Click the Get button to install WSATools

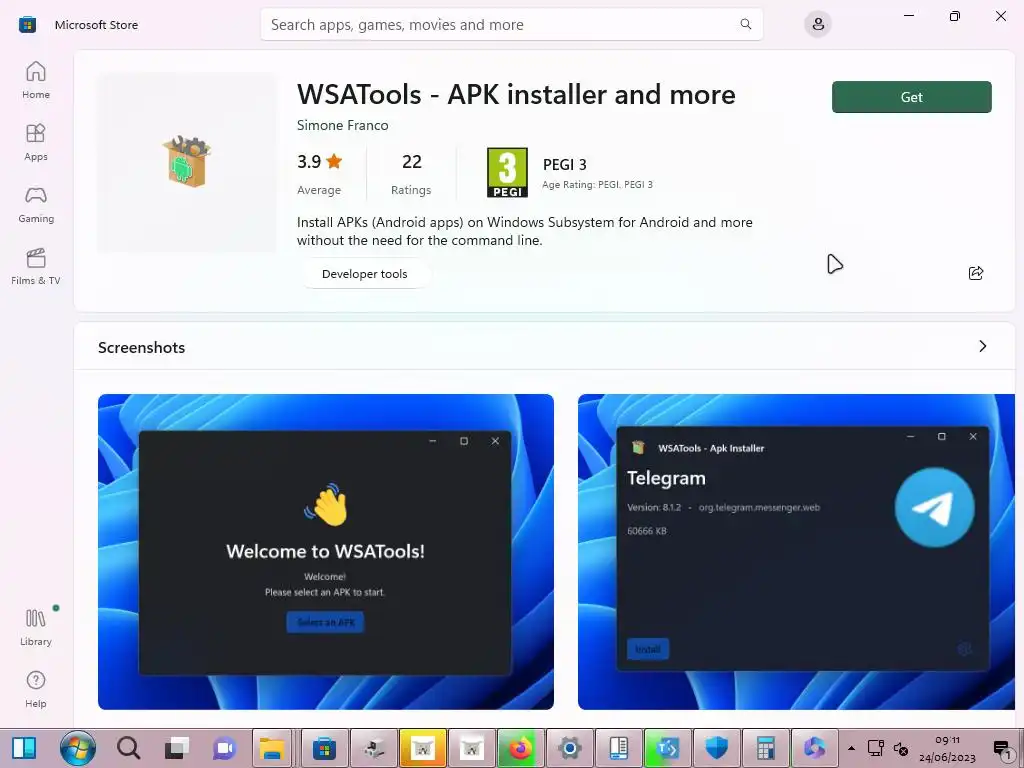[x=912, y=97]
